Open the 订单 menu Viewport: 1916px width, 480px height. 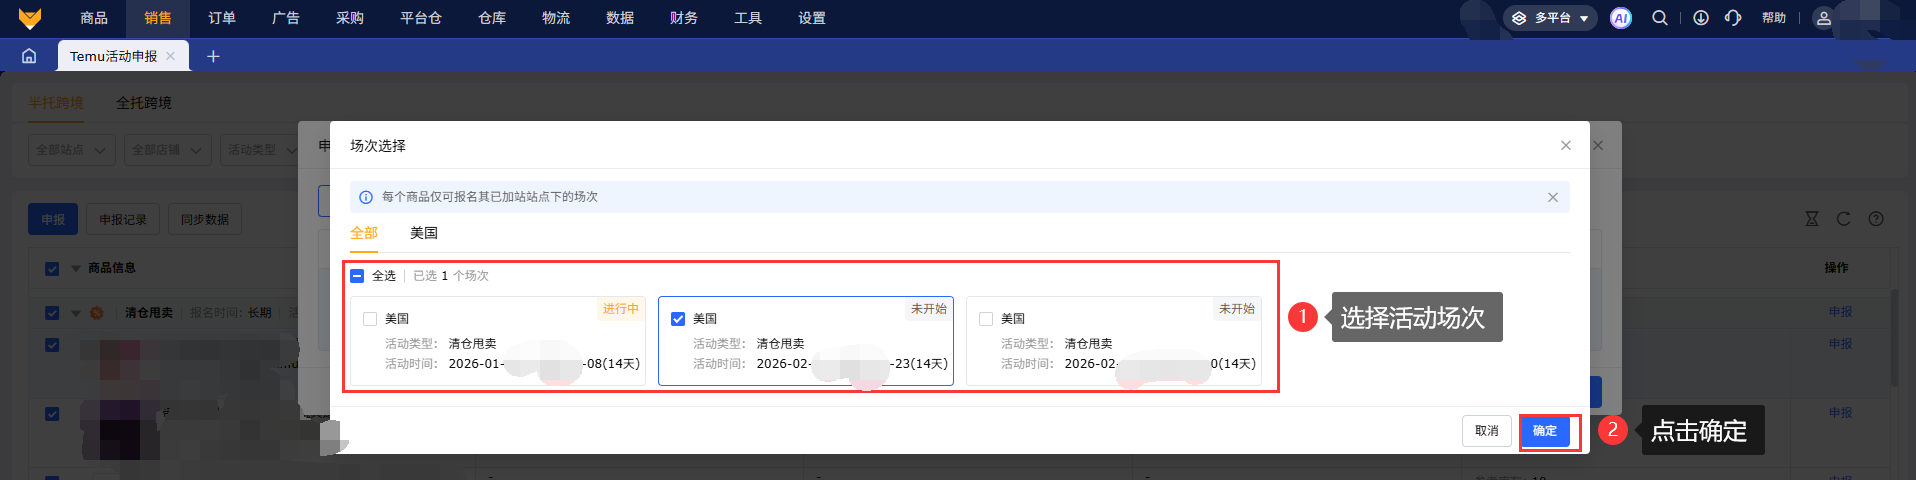click(x=222, y=18)
